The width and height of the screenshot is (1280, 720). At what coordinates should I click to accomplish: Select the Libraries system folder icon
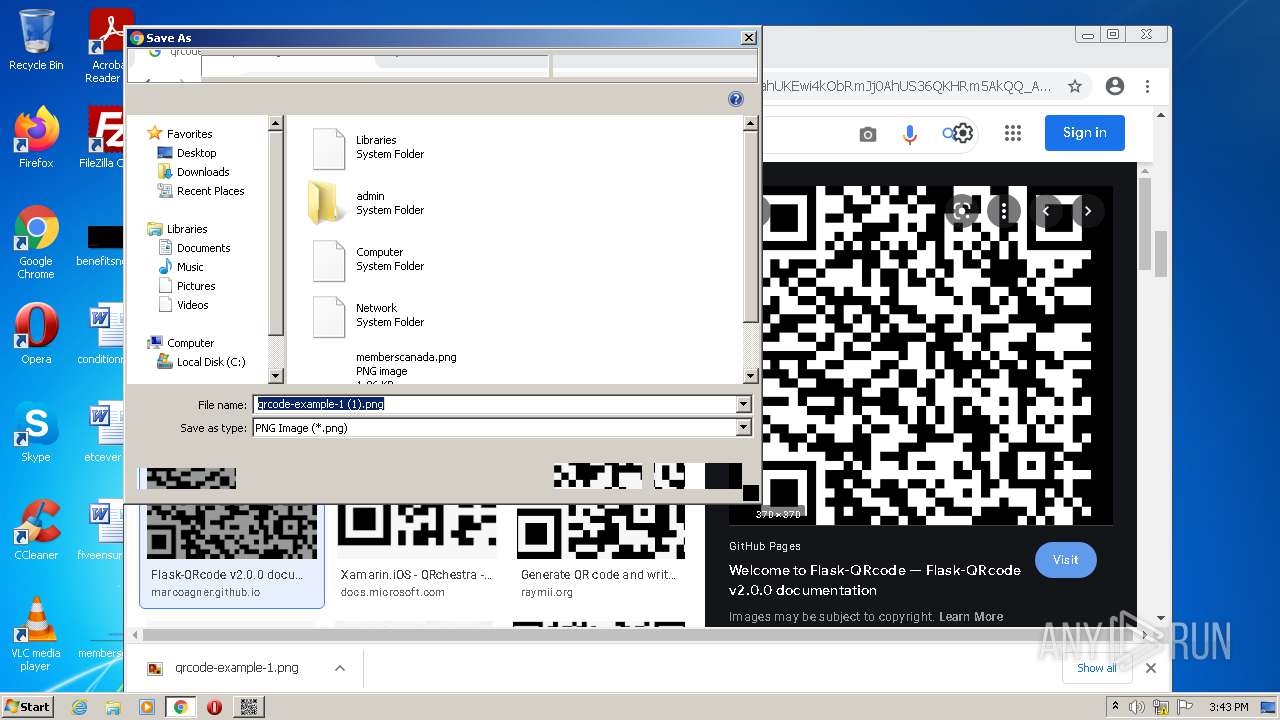tap(329, 148)
